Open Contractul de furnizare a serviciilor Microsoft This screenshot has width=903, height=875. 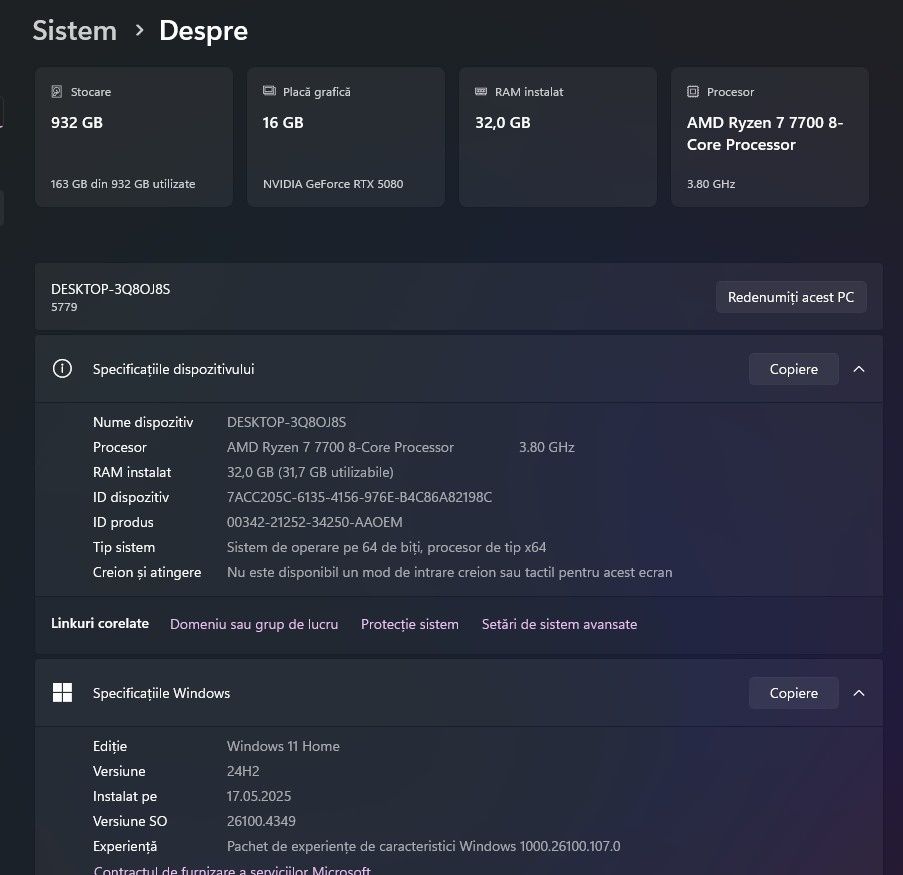click(x=232, y=870)
